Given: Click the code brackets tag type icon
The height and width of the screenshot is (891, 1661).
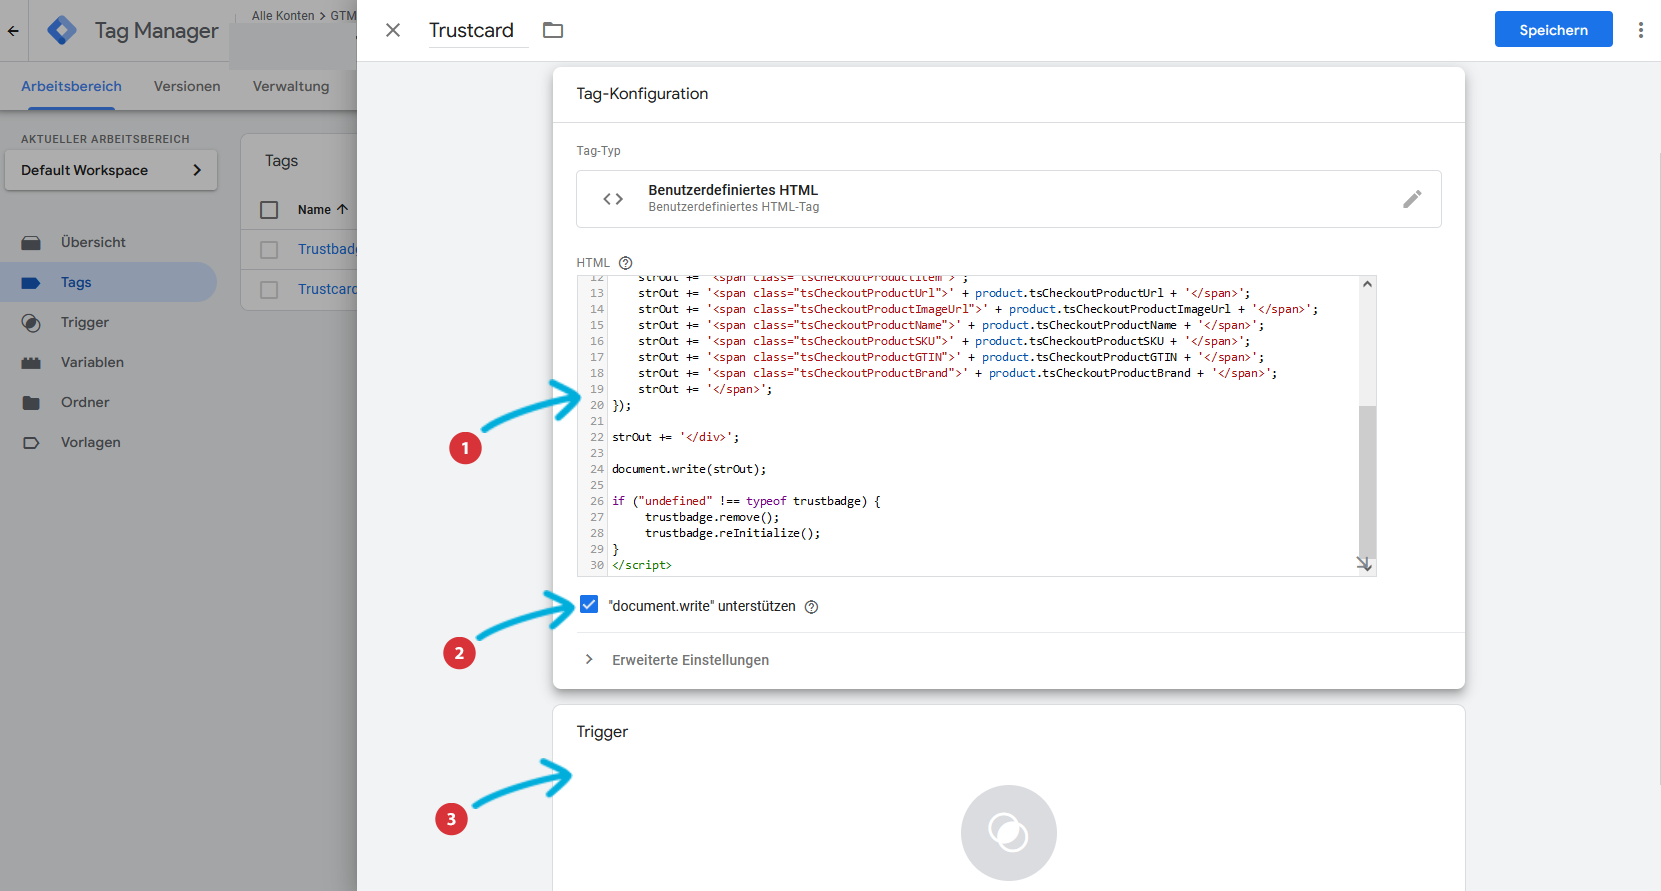Looking at the screenshot, I should click(x=613, y=199).
